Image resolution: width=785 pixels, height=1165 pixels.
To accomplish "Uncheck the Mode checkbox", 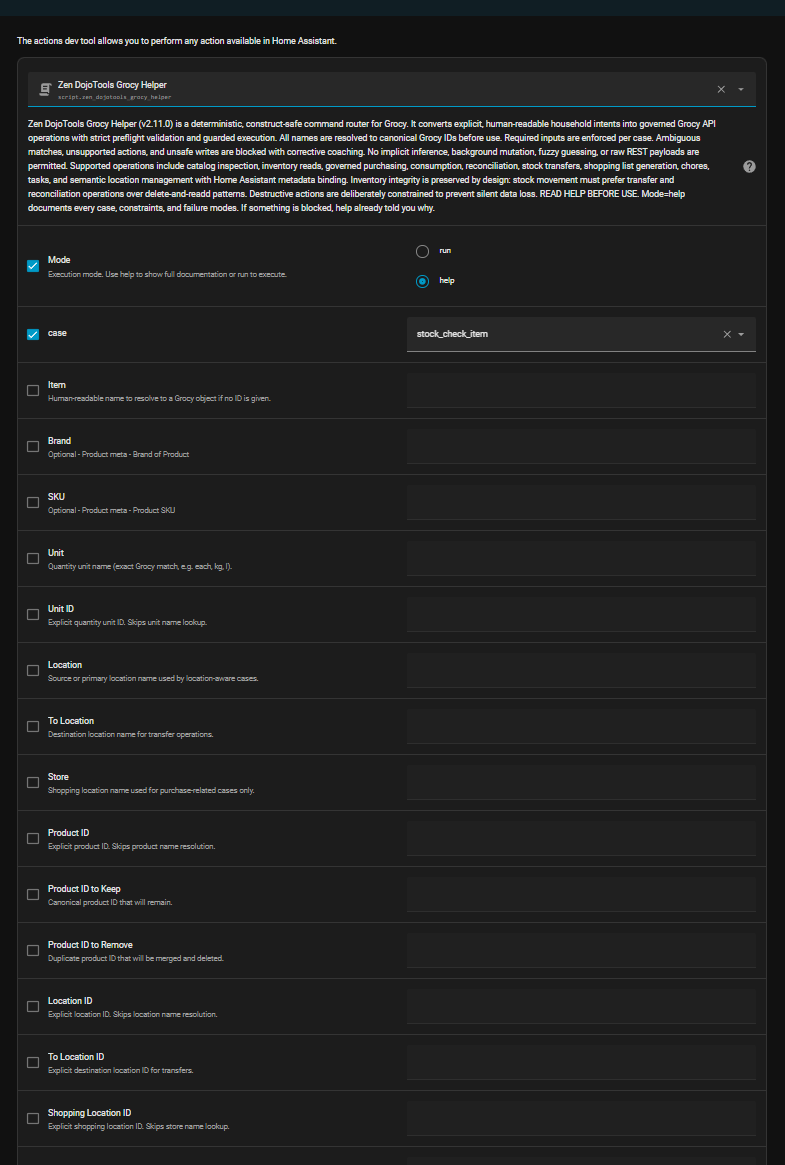I will click(33, 266).
